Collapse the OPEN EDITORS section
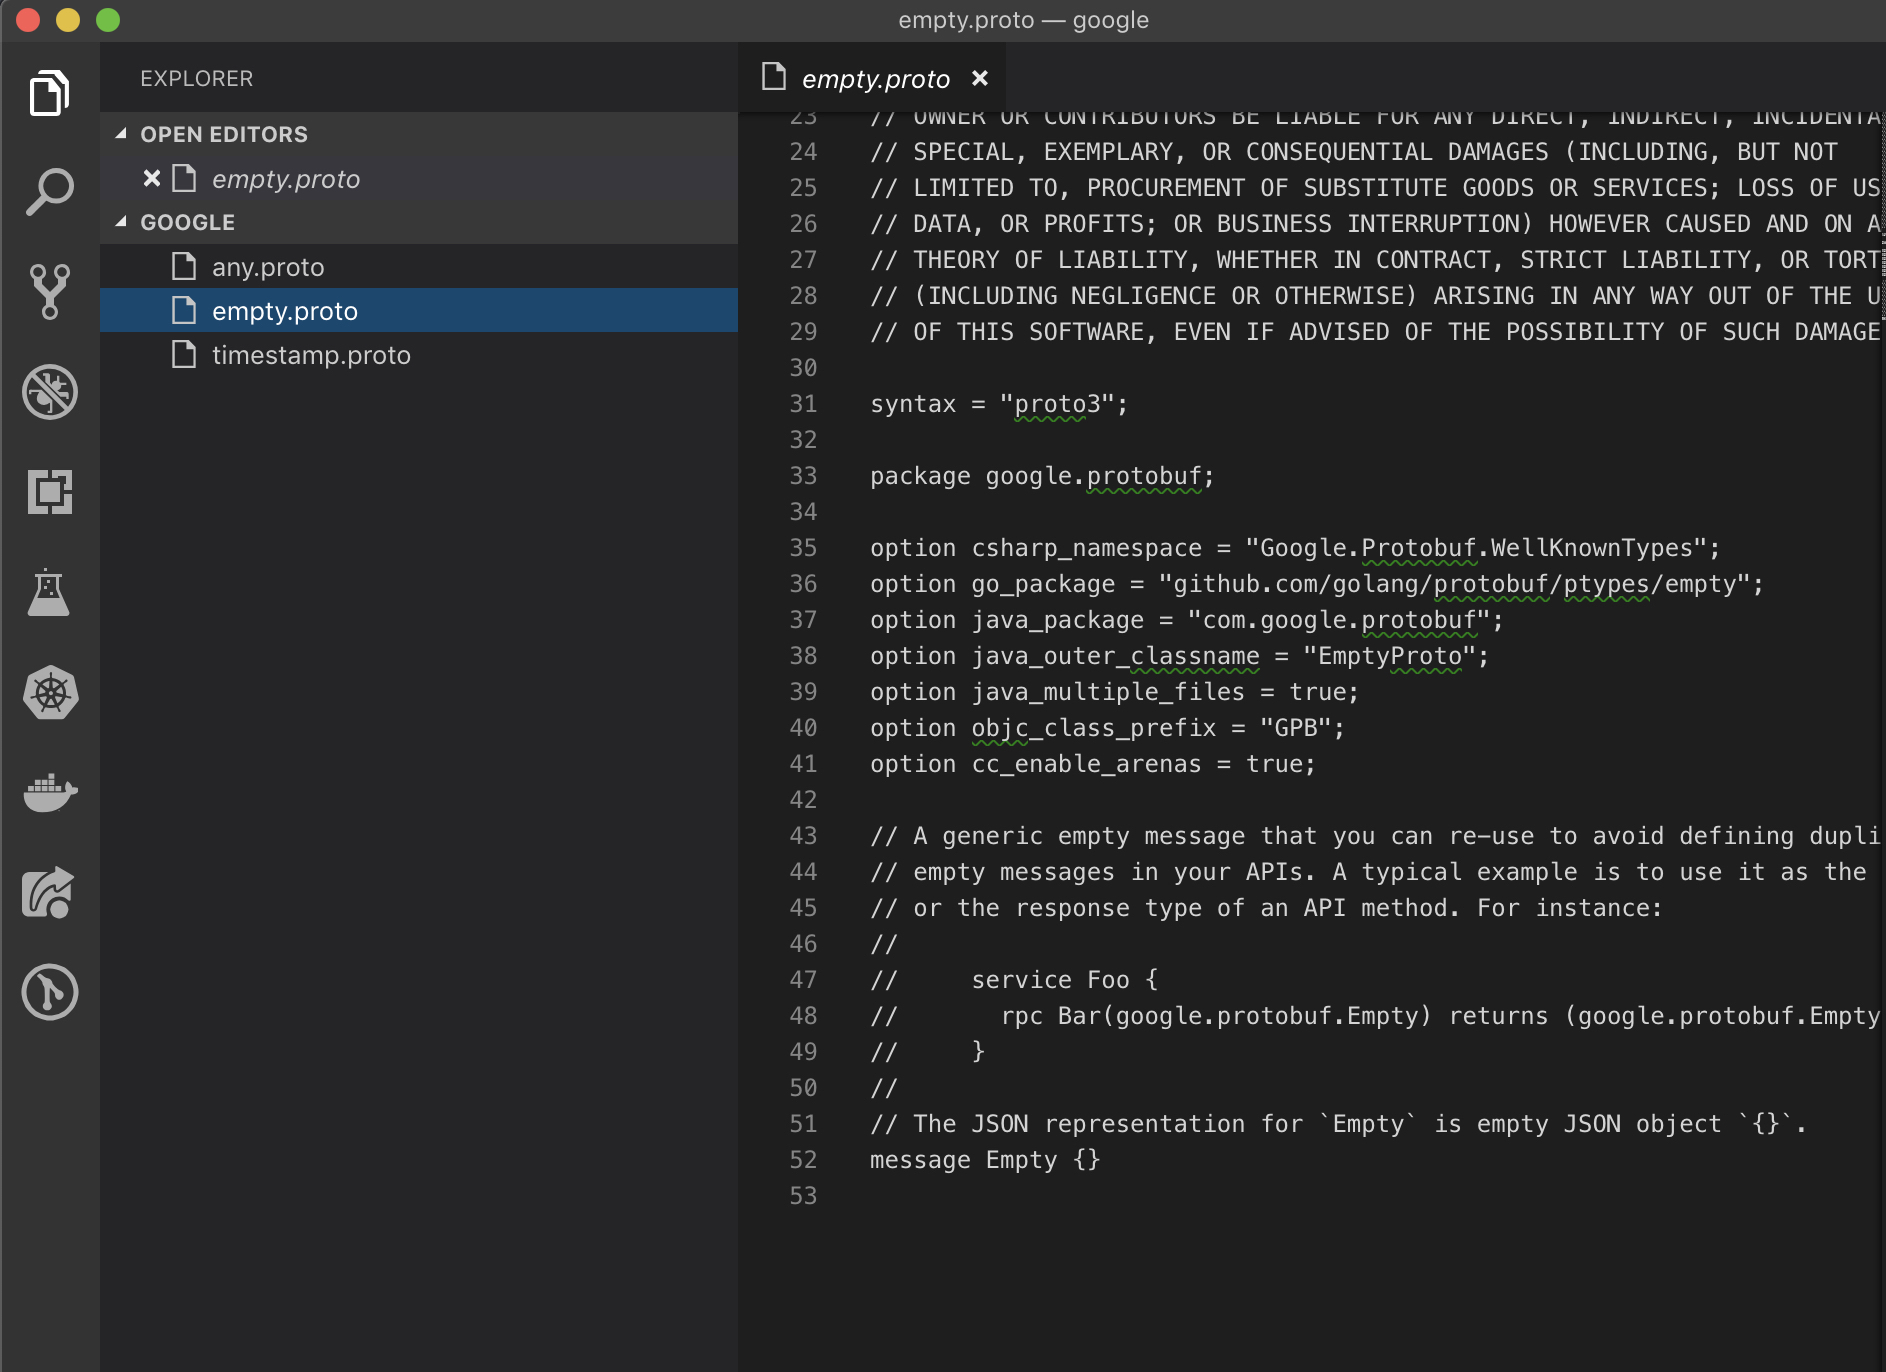 121,134
